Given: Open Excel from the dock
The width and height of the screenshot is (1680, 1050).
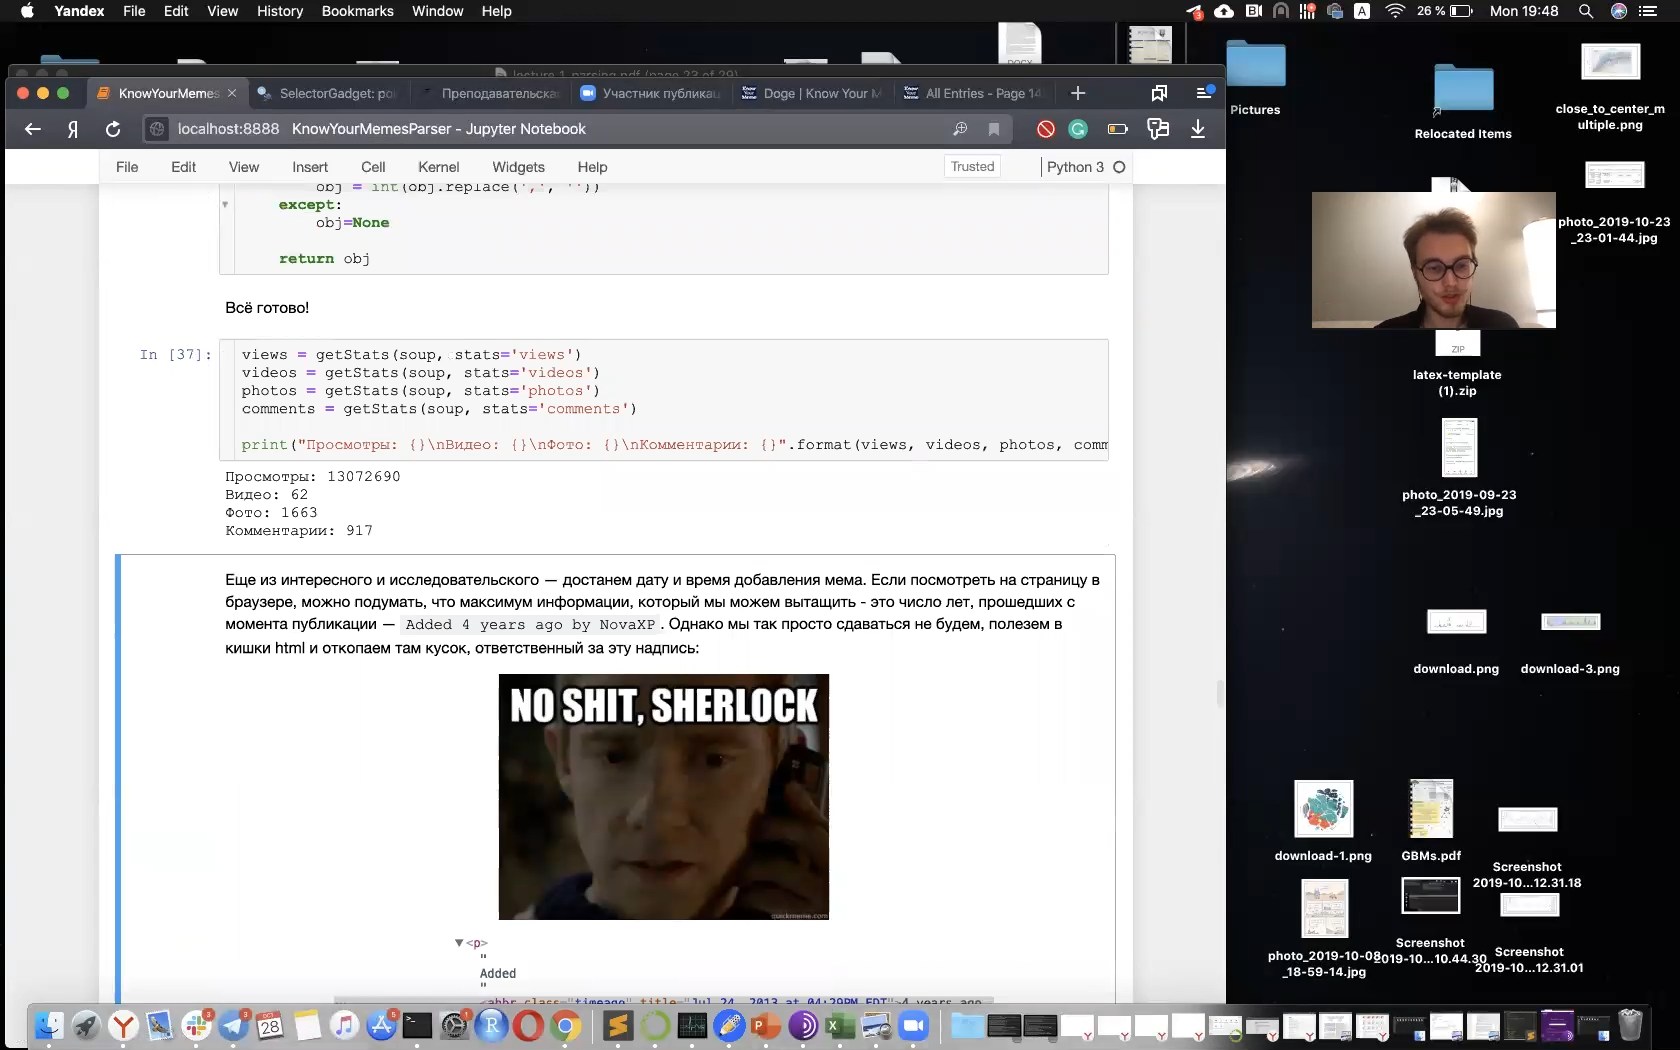Looking at the screenshot, I should (840, 1025).
